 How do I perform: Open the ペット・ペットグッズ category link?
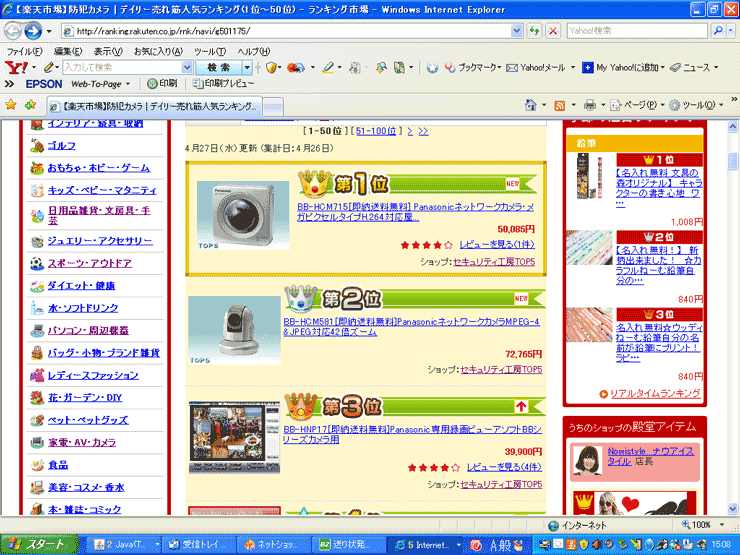[88, 420]
